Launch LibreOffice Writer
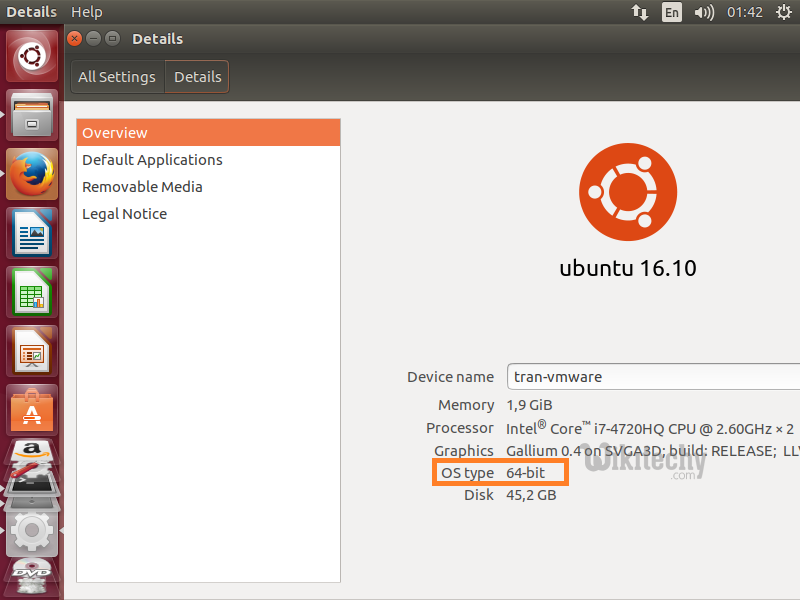 tap(33, 233)
